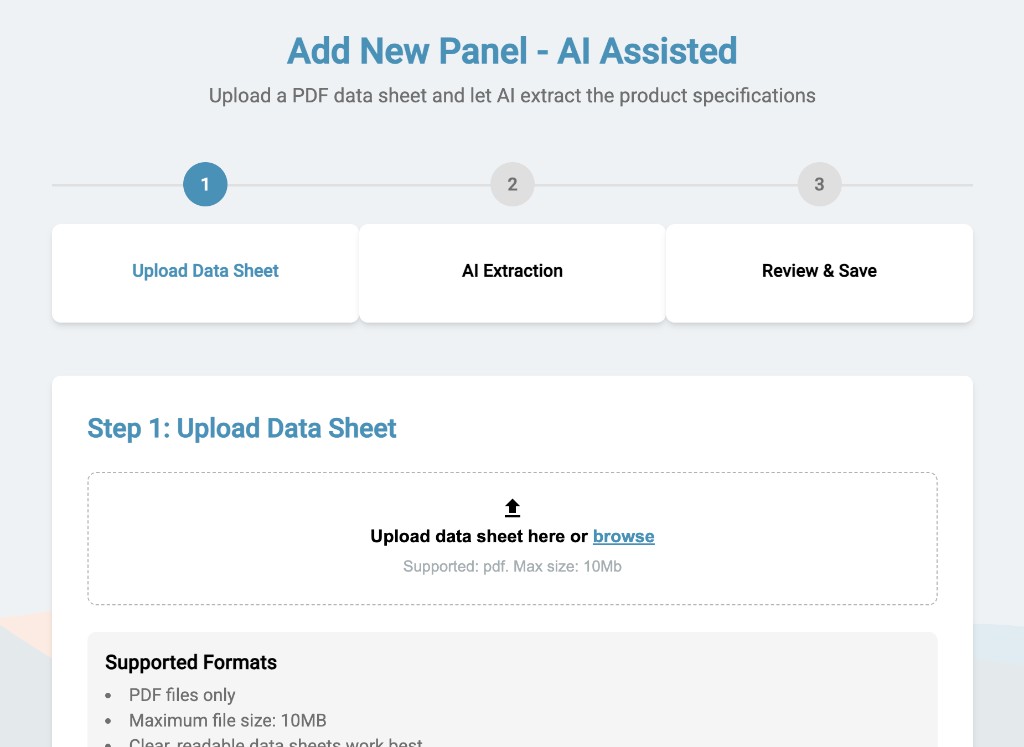Select the Review & Save panel

tap(819, 271)
